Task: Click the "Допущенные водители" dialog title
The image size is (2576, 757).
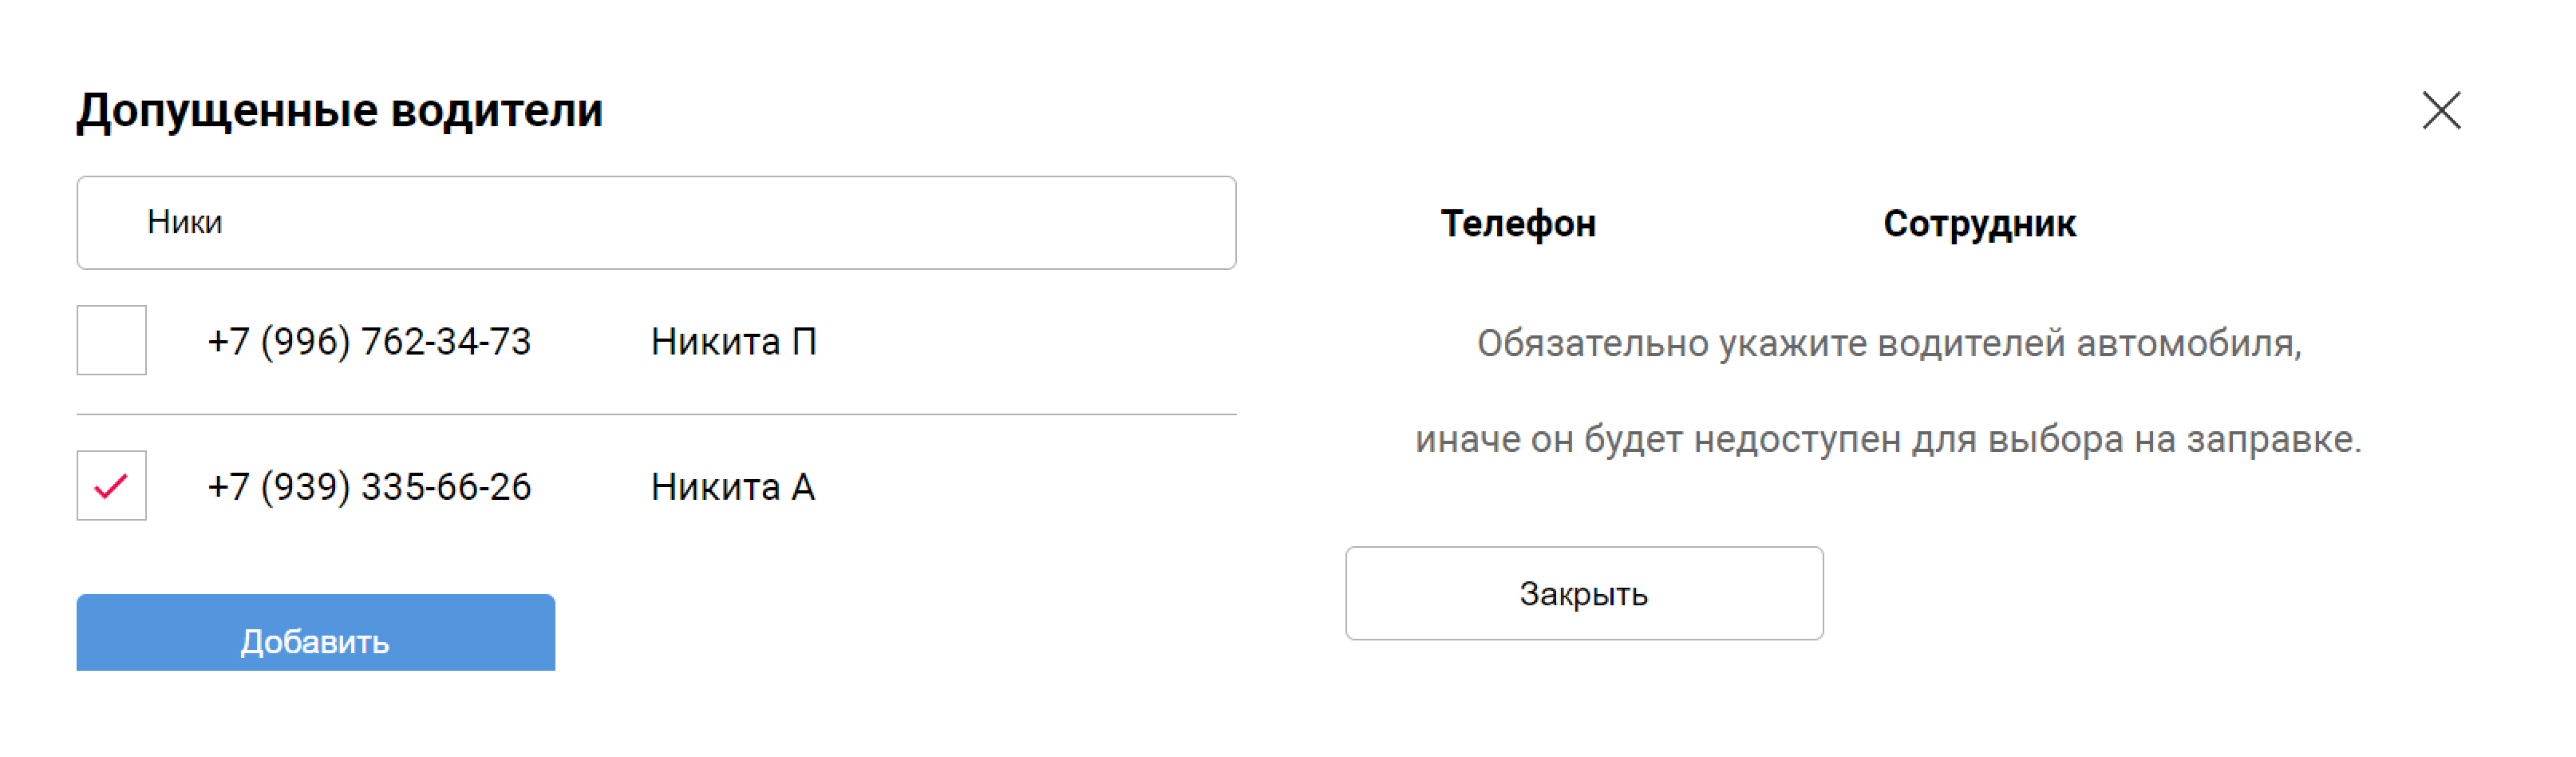Action: click(x=340, y=110)
